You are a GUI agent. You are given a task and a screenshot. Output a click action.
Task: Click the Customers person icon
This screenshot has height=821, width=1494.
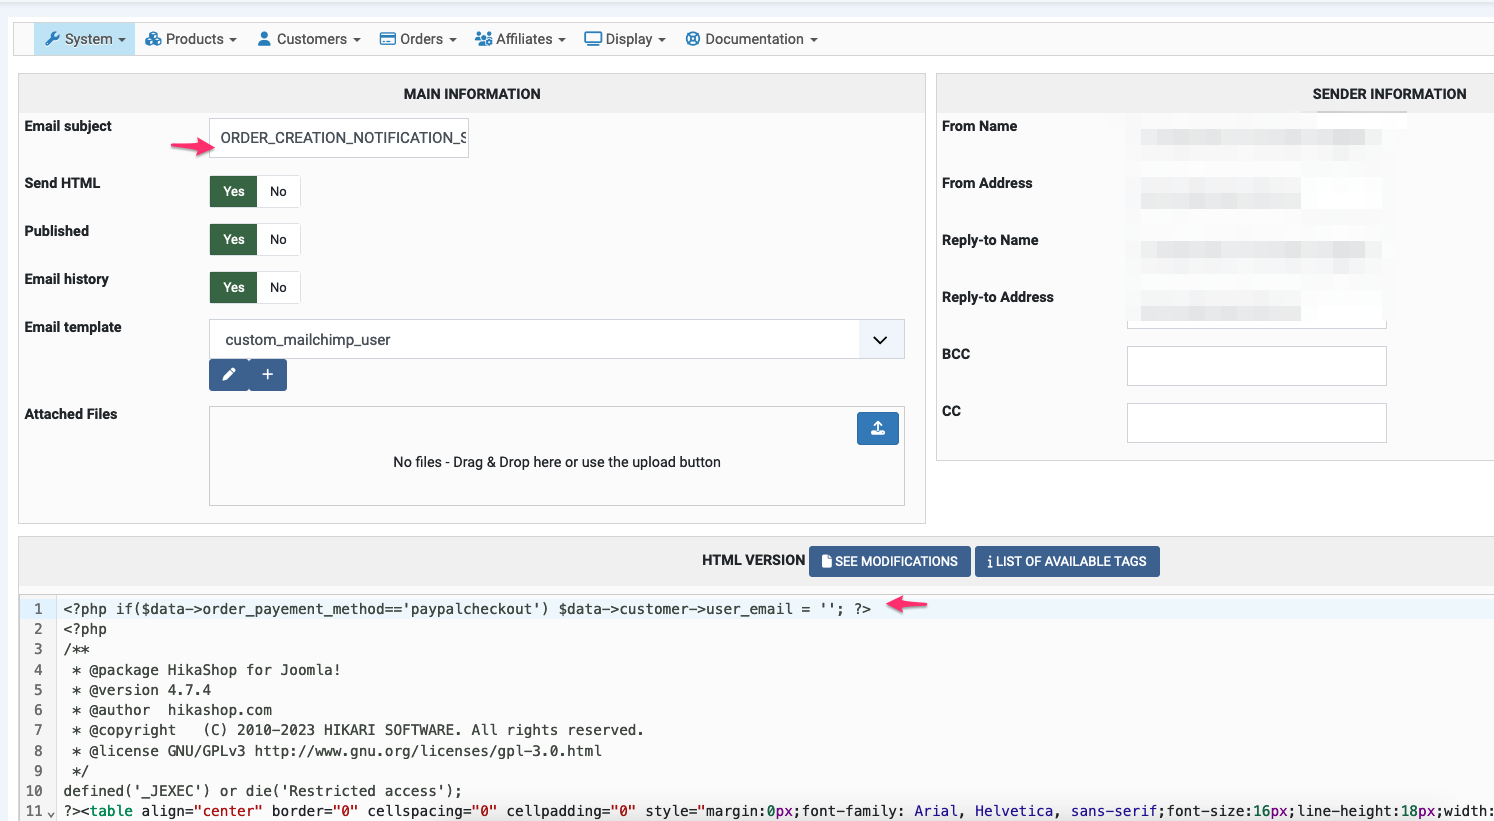point(264,39)
